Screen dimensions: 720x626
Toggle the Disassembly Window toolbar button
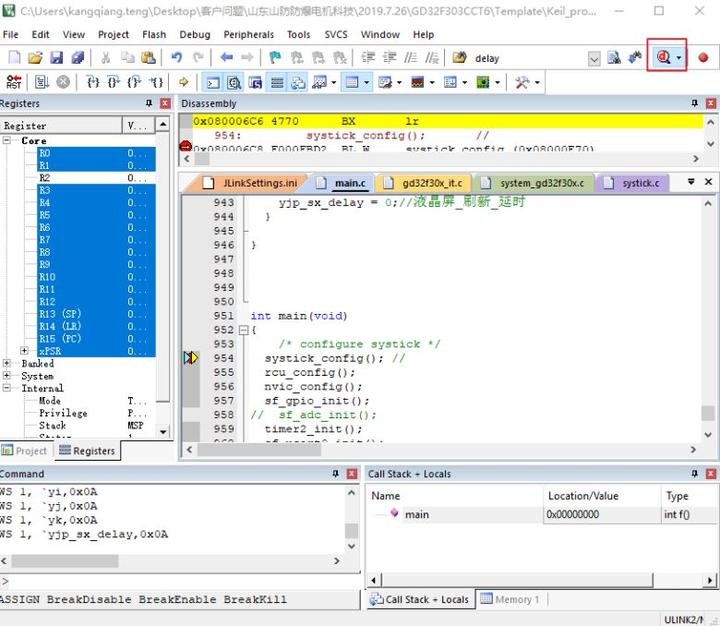(234, 82)
